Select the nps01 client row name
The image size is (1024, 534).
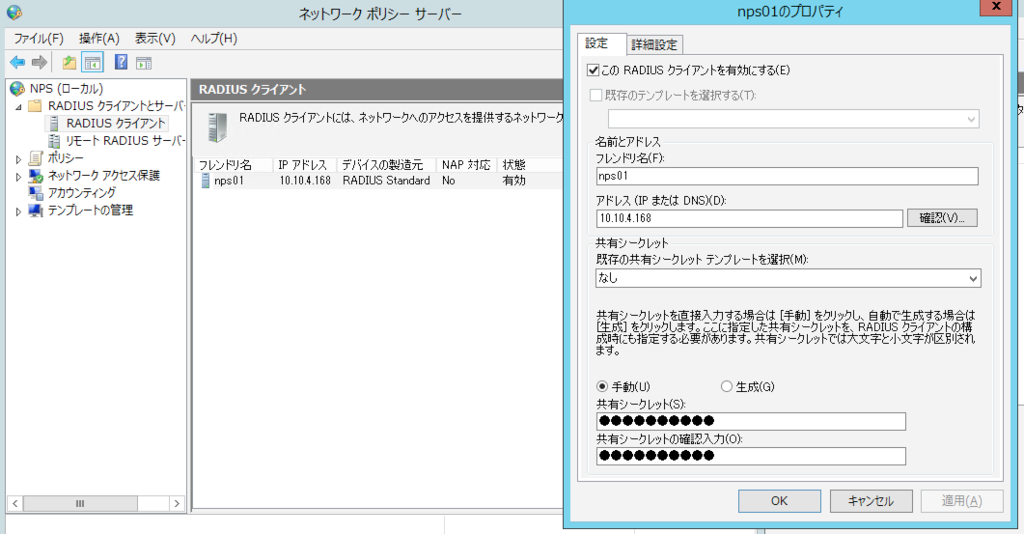pyautogui.click(x=229, y=181)
